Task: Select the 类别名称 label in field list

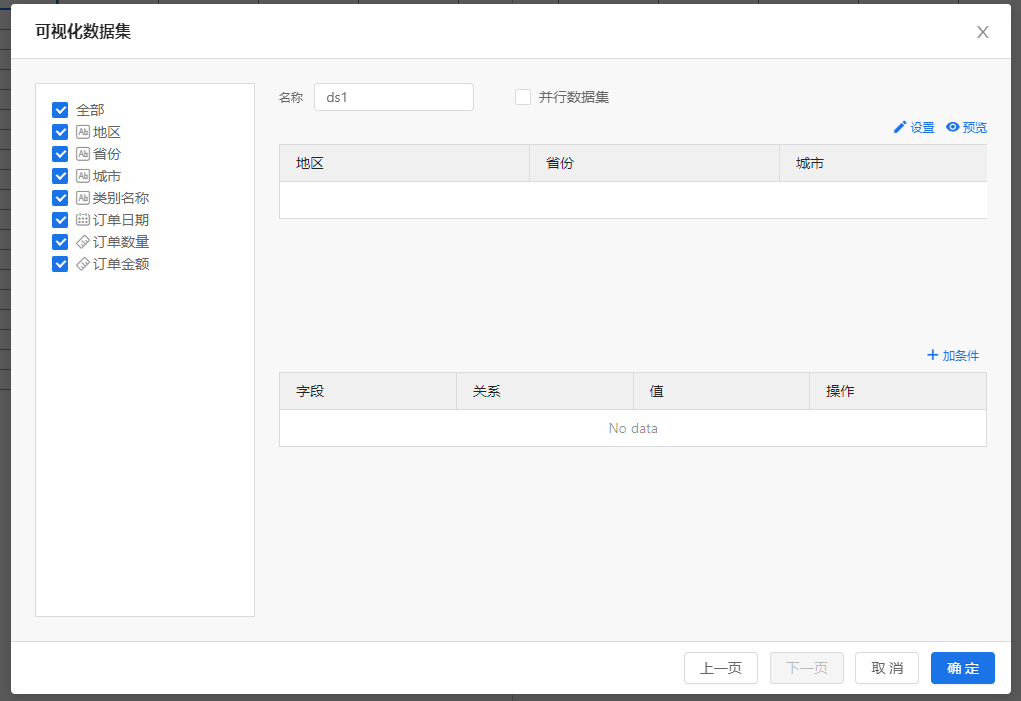Action: click(x=121, y=198)
